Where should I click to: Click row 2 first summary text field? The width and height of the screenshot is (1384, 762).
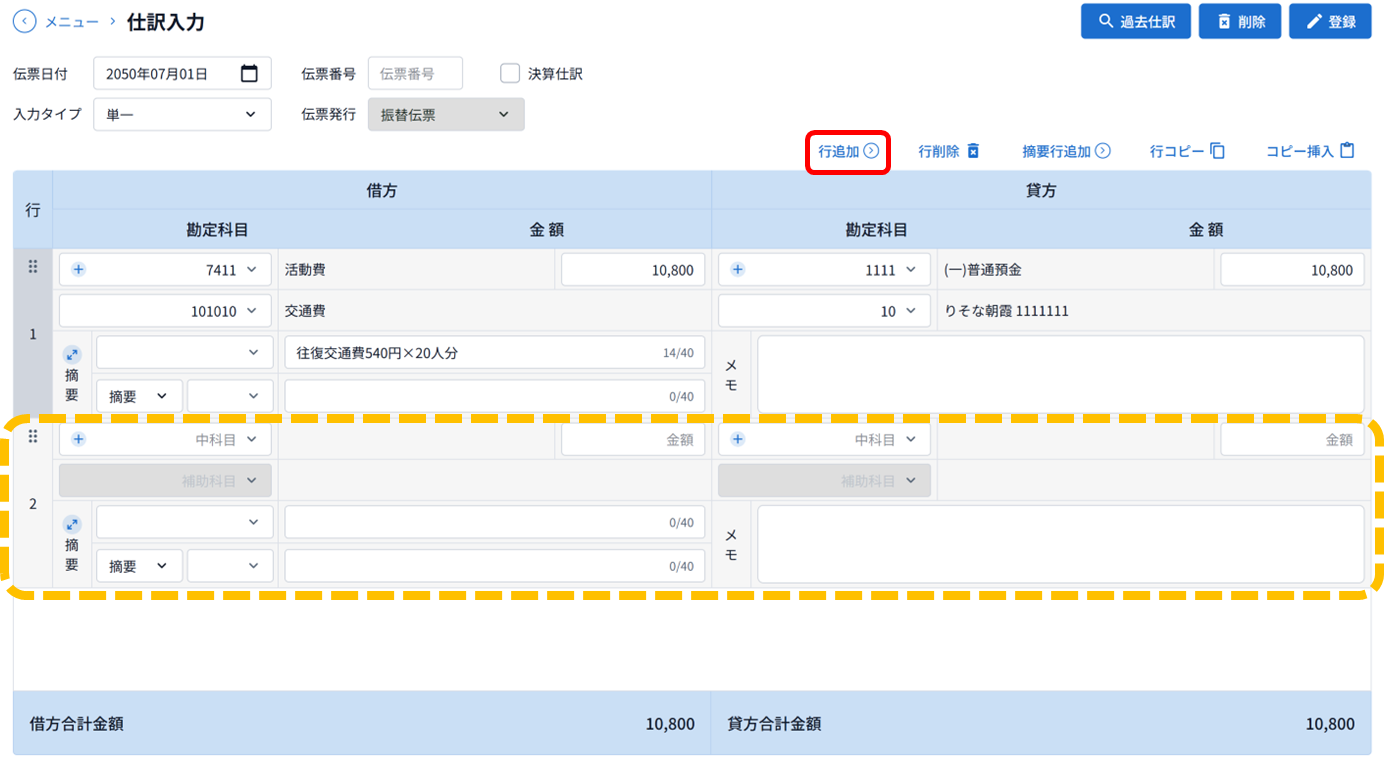(x=495, y=522)
